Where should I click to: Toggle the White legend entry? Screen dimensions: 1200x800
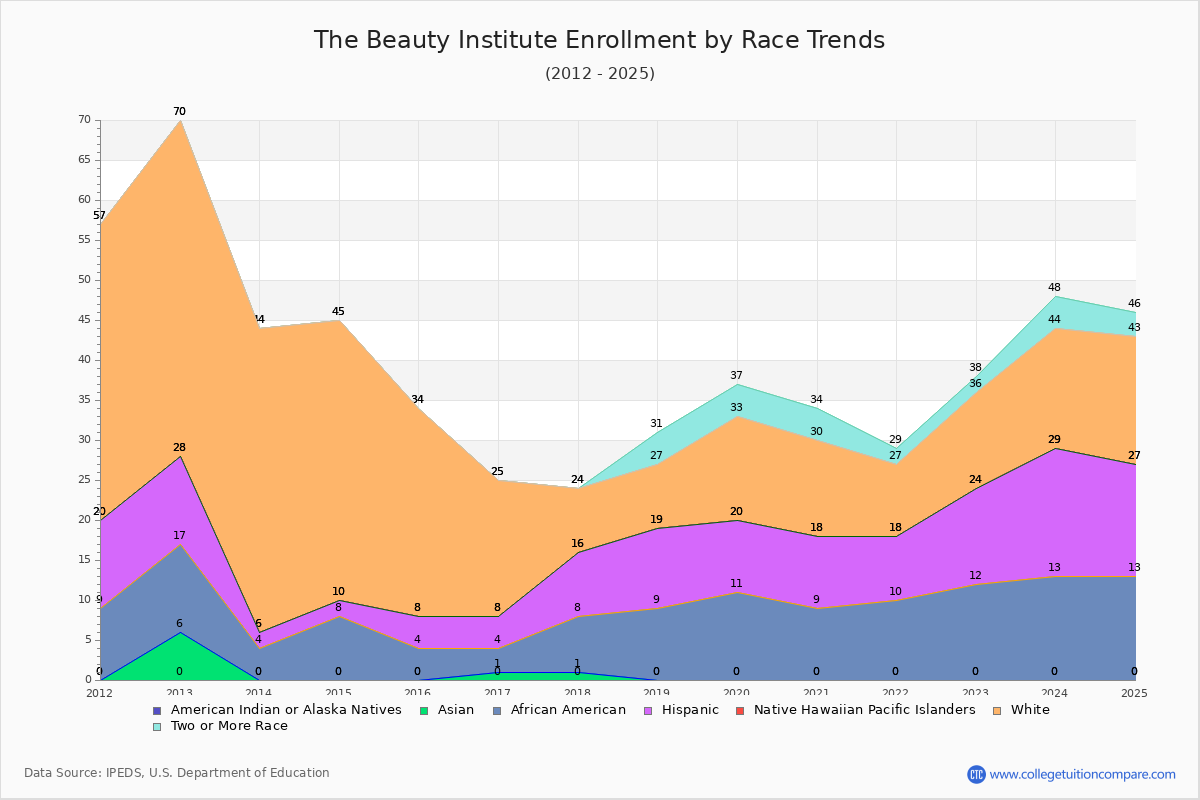[1021, 710]
